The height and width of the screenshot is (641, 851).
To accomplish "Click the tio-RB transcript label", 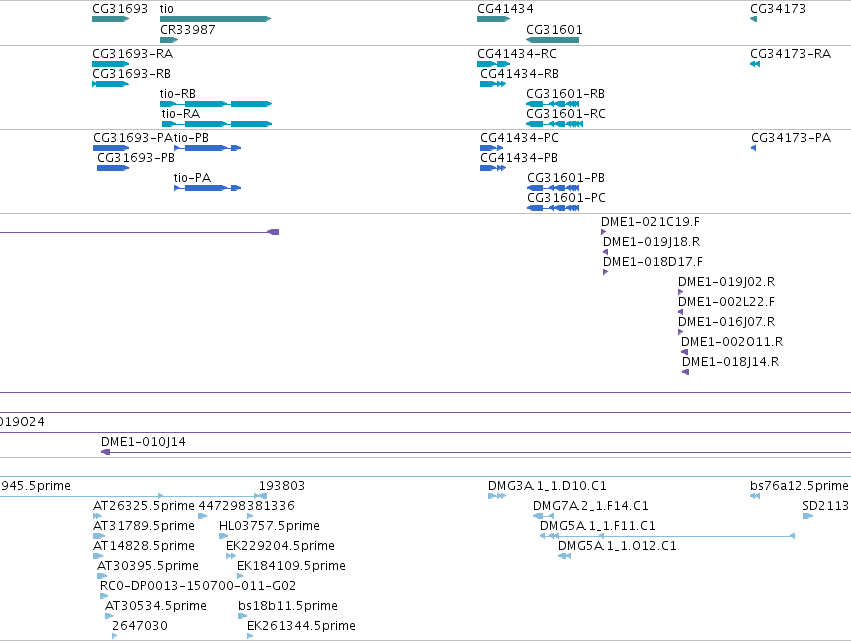I will pyautogui.click(x=177, y=94).
